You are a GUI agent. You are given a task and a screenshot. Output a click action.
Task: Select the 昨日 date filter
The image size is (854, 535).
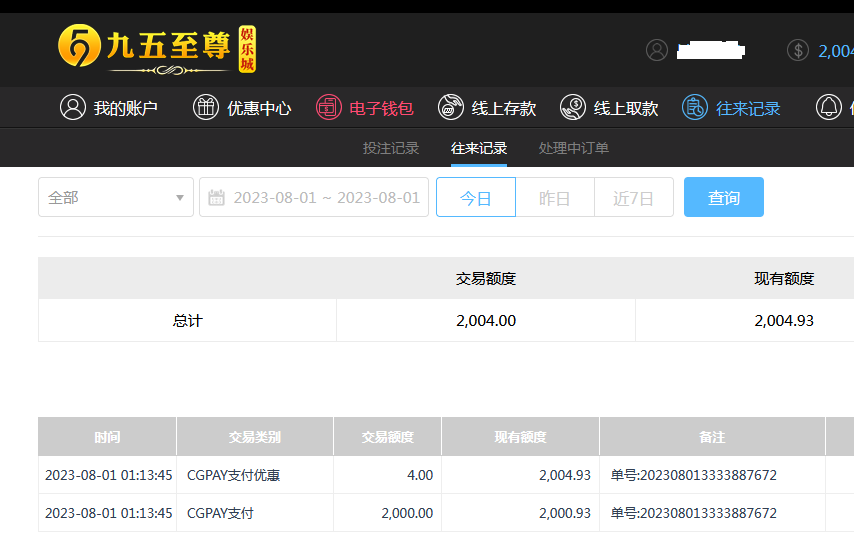point(554,198)
